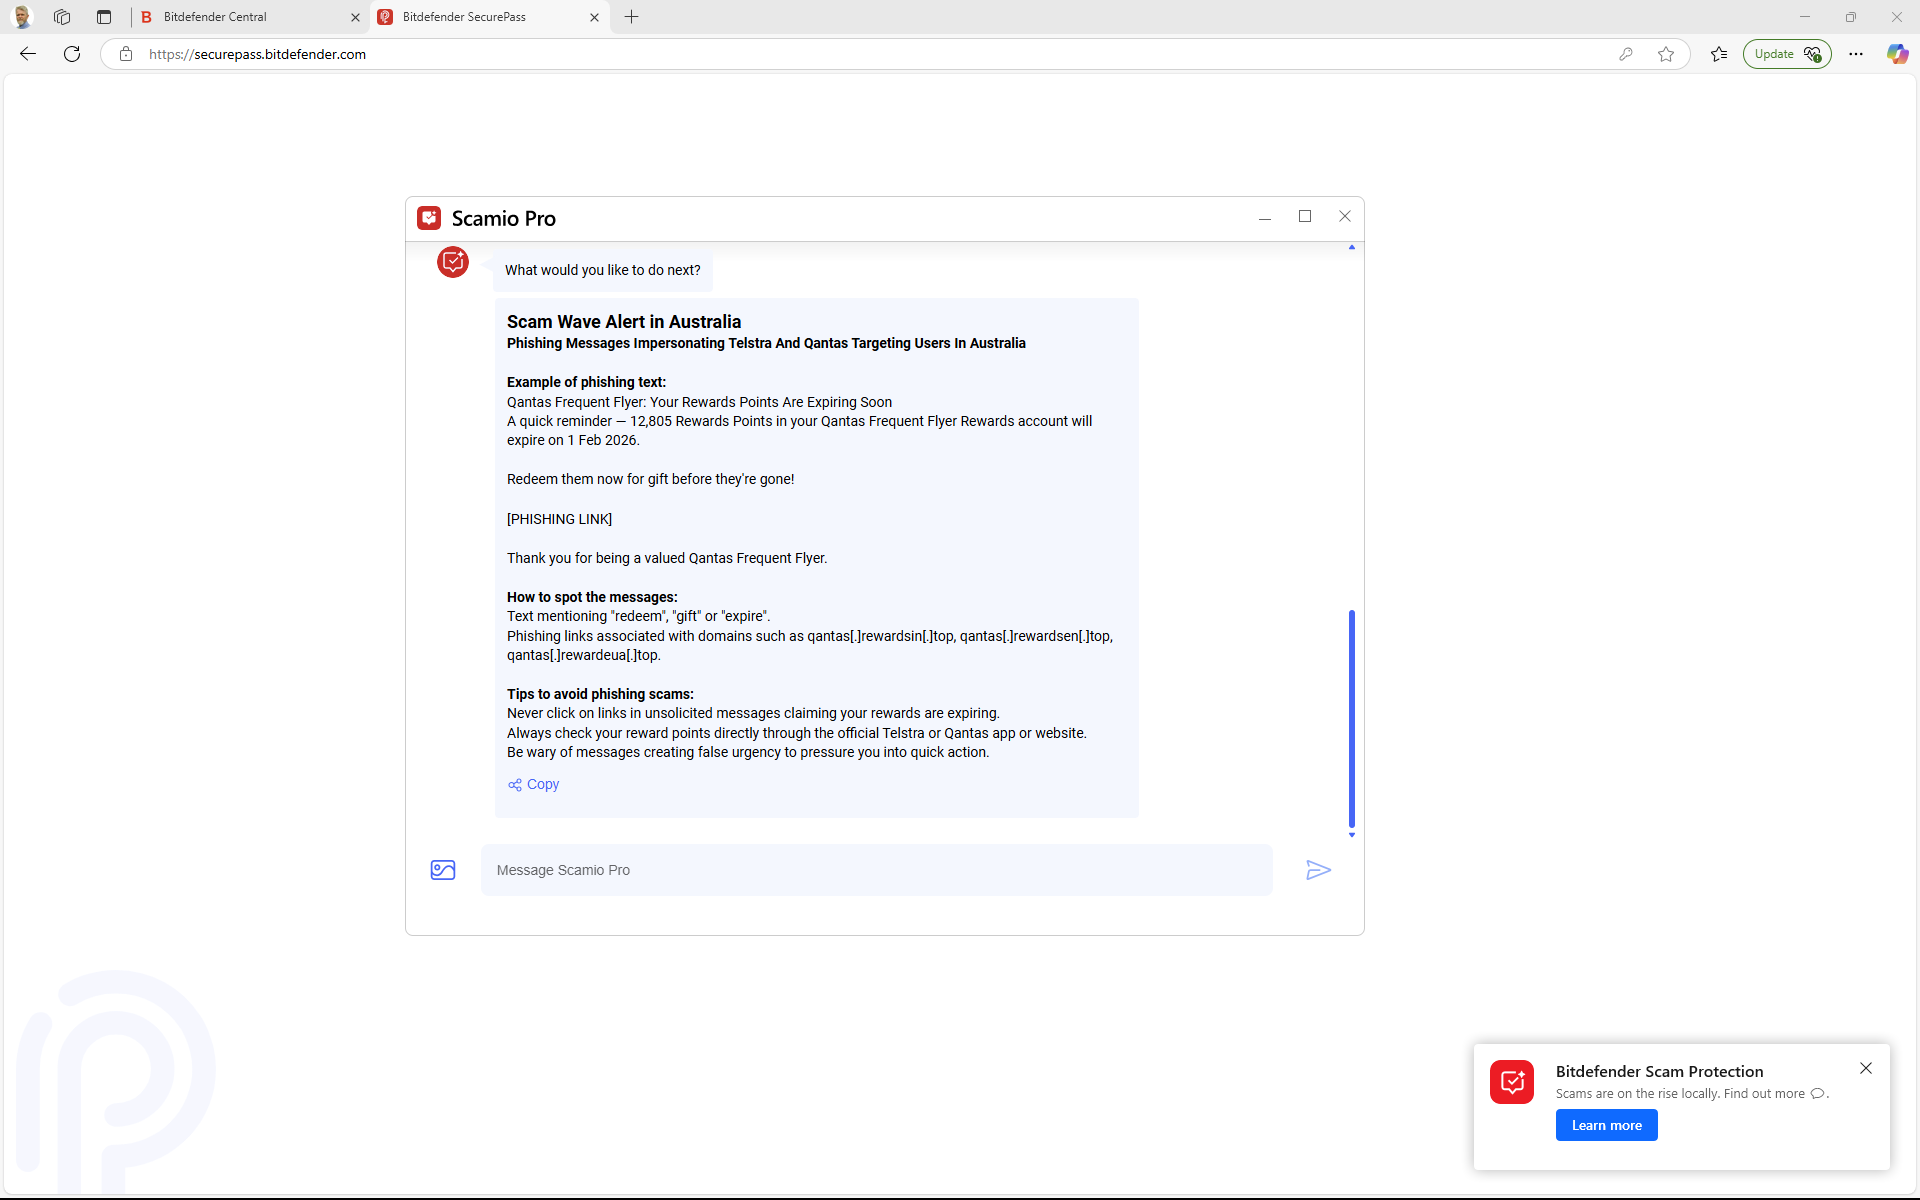Click the Bitdefender Scam Protection shield icon
This screenshot has height=1200, width=1920.
pos(1512,1082)
